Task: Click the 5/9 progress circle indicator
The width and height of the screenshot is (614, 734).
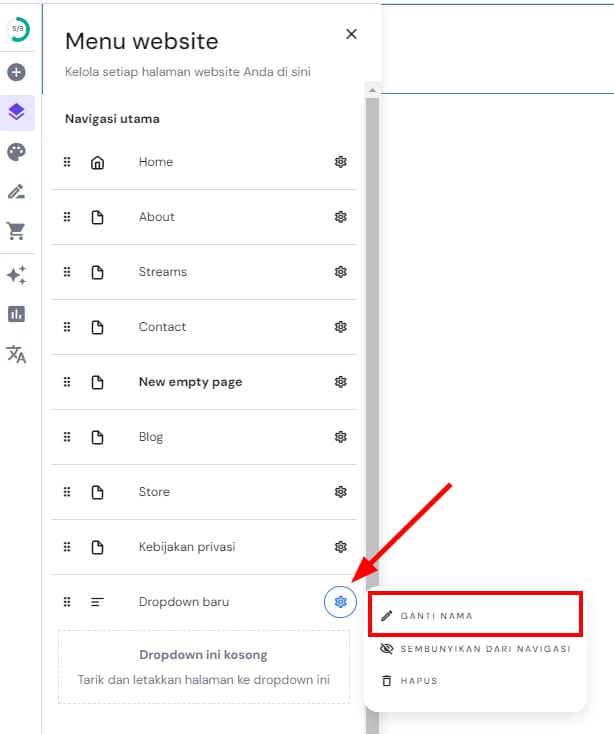Action: pyautogui.click(x=18, y=30)
